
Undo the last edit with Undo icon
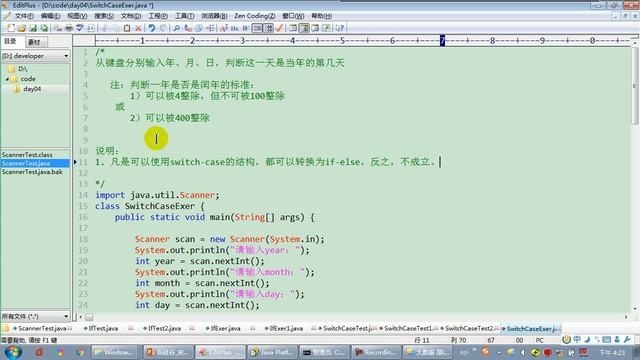152,28
